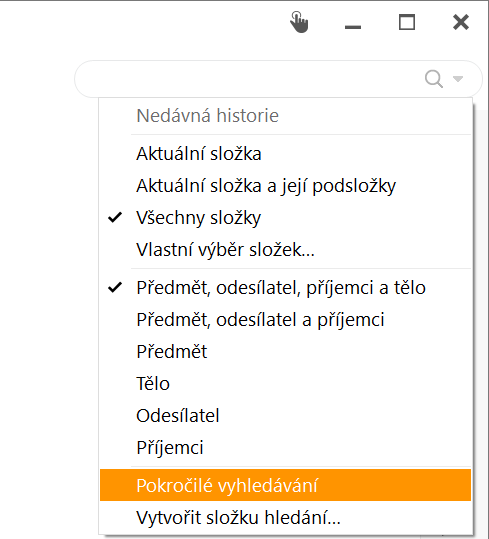The height and width of the screenshot is (539, 489).
Task: Open Pokročilé vyhledávání
Action: coord(285,485)
